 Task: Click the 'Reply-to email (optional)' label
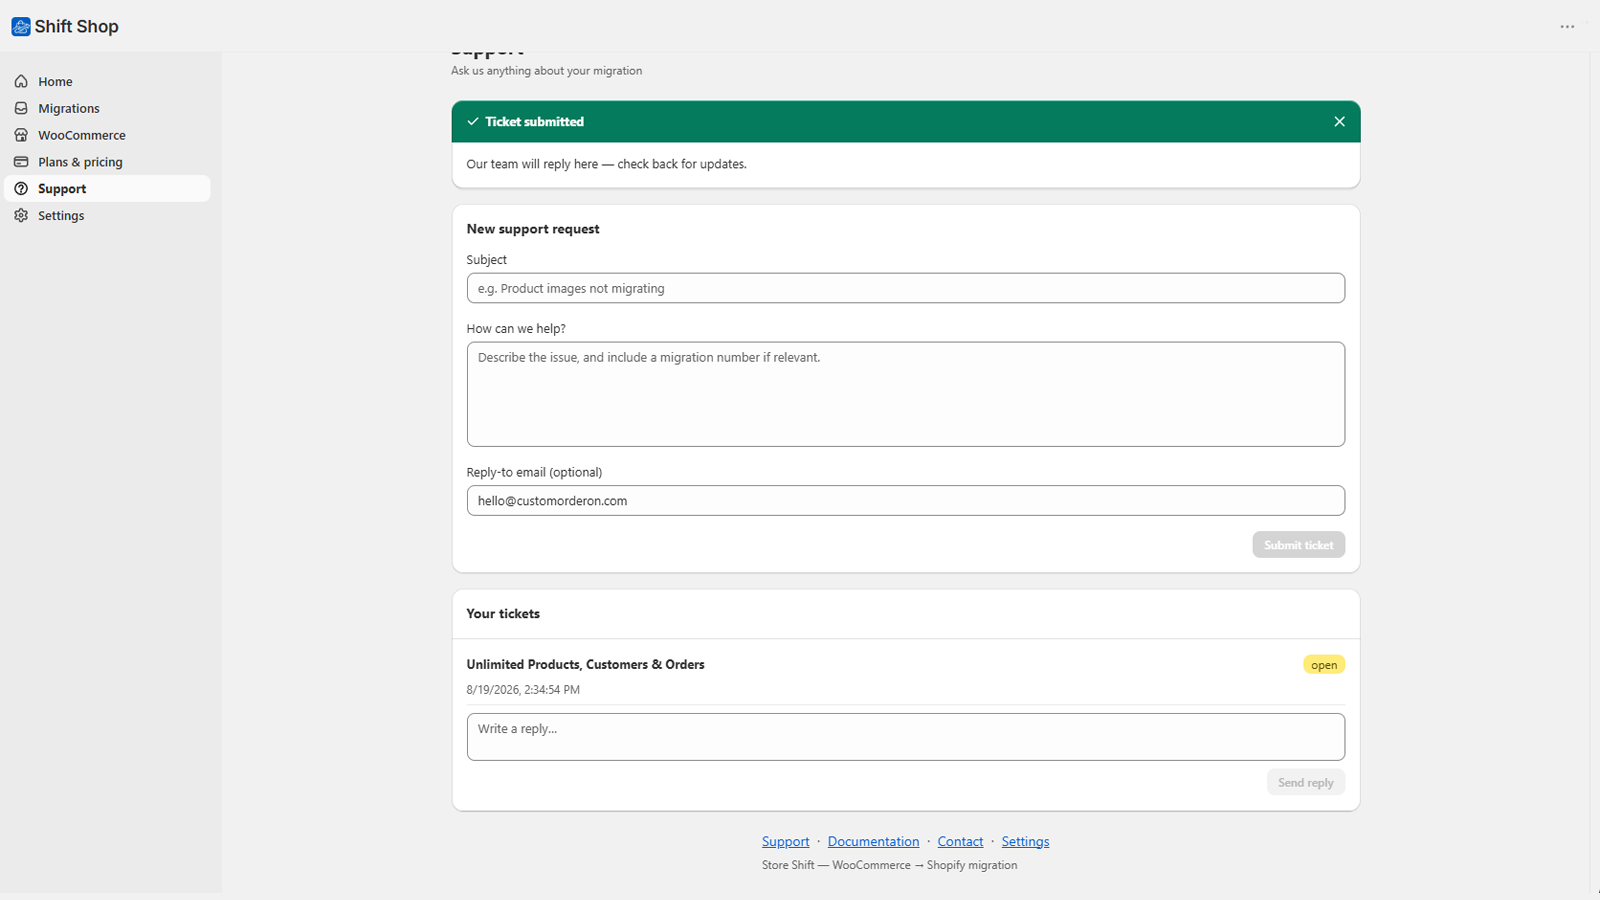coord(534,472)
